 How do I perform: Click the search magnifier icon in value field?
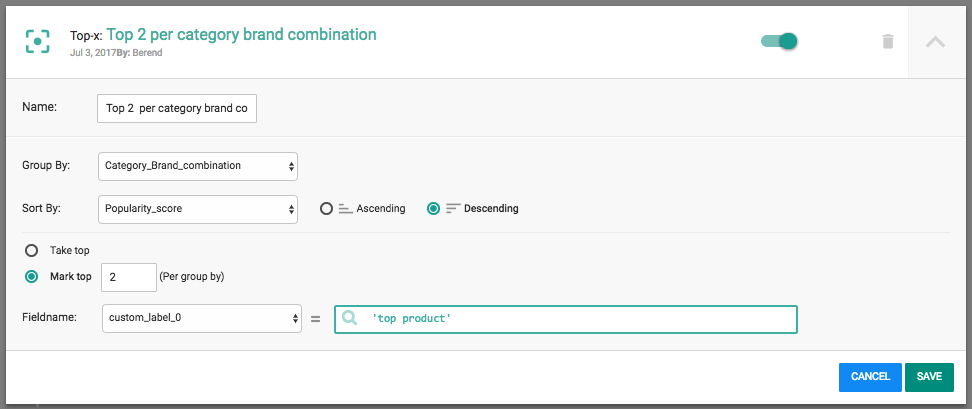pyautogui.click(x=350, y=318)
